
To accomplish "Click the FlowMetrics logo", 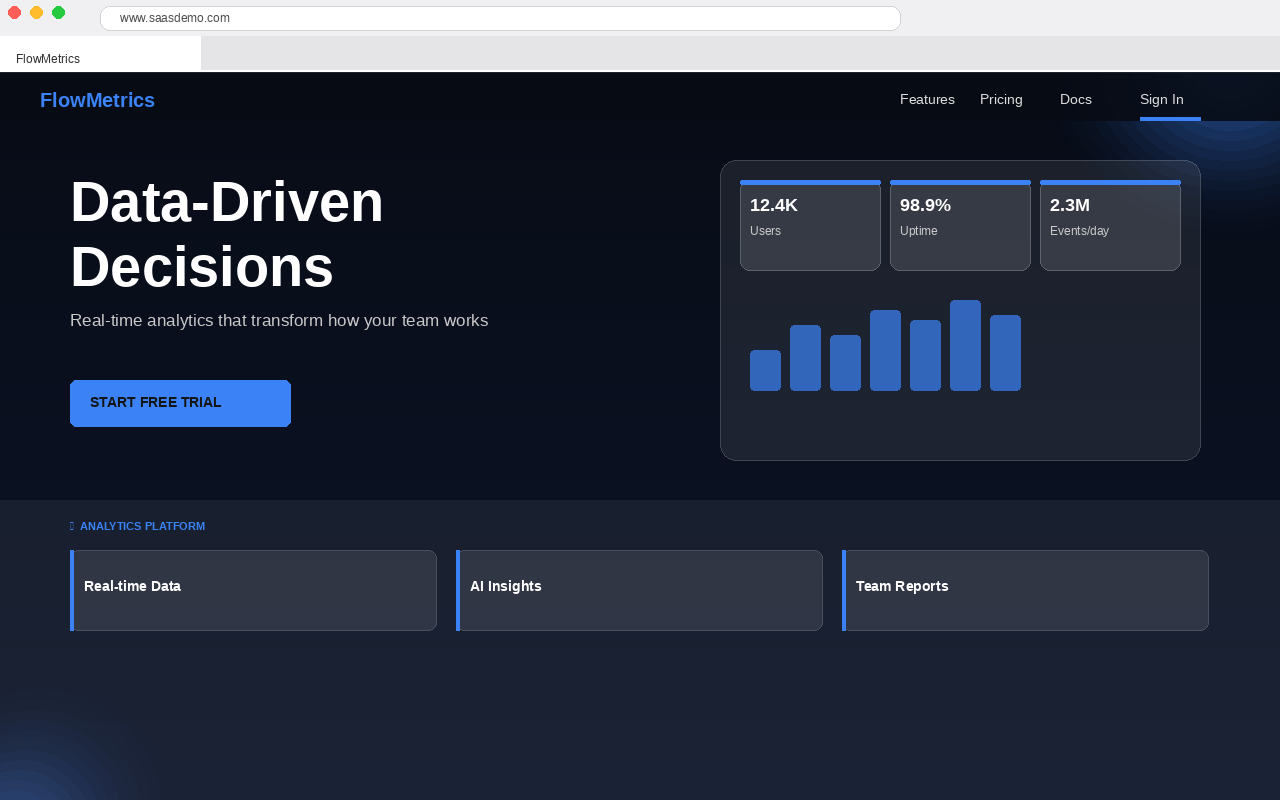I will point(97,100).
